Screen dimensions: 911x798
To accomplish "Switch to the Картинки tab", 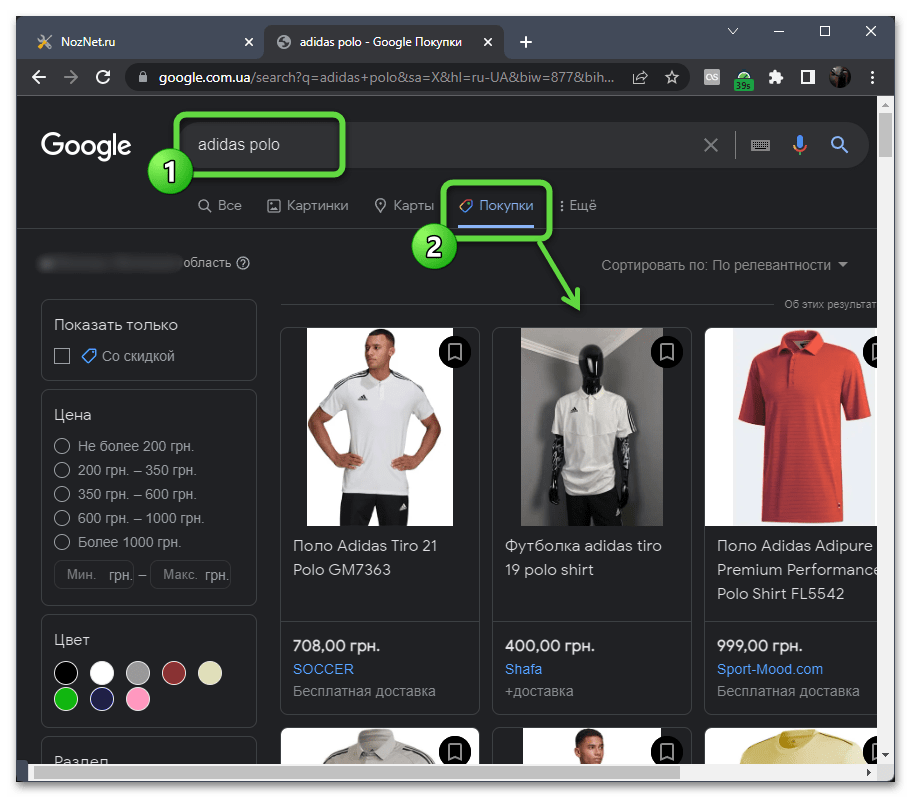I will pos(307,206).
